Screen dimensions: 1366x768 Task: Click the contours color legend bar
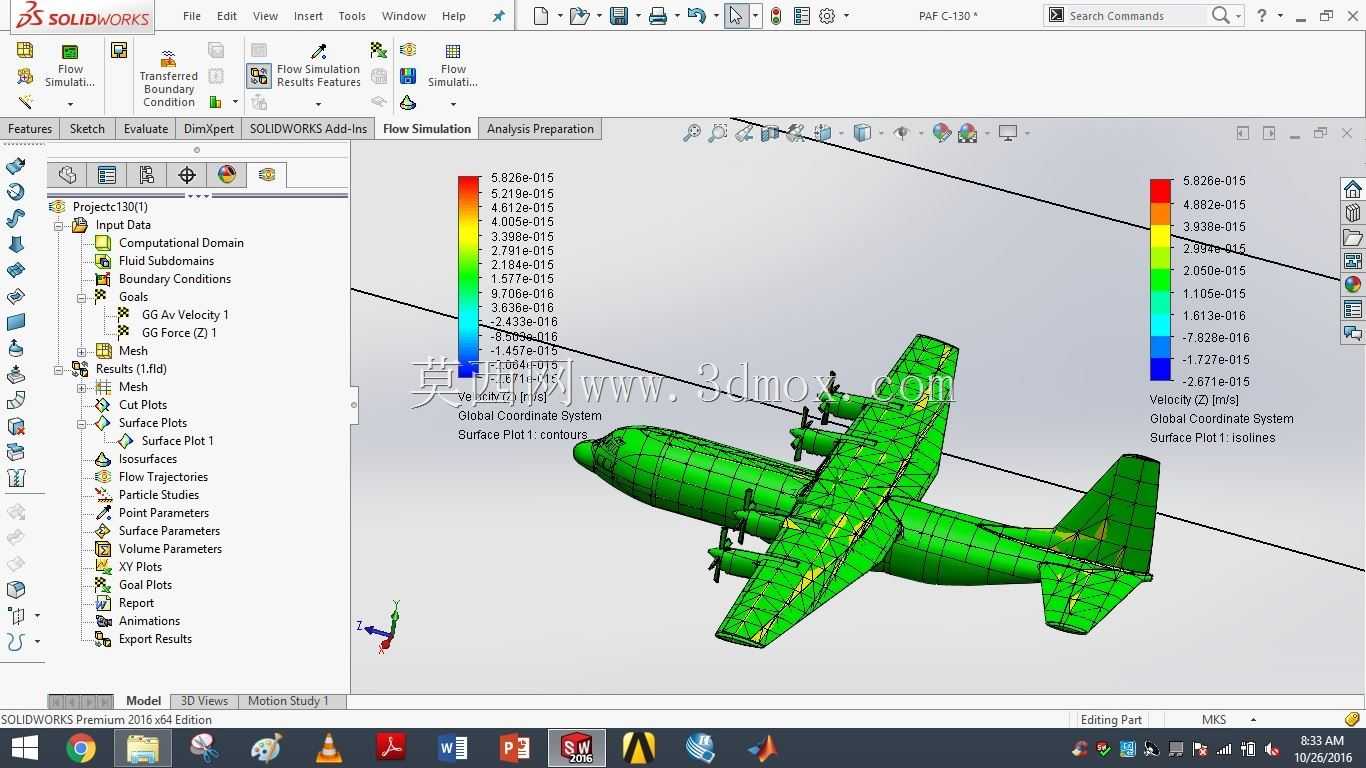pos(469,277)
